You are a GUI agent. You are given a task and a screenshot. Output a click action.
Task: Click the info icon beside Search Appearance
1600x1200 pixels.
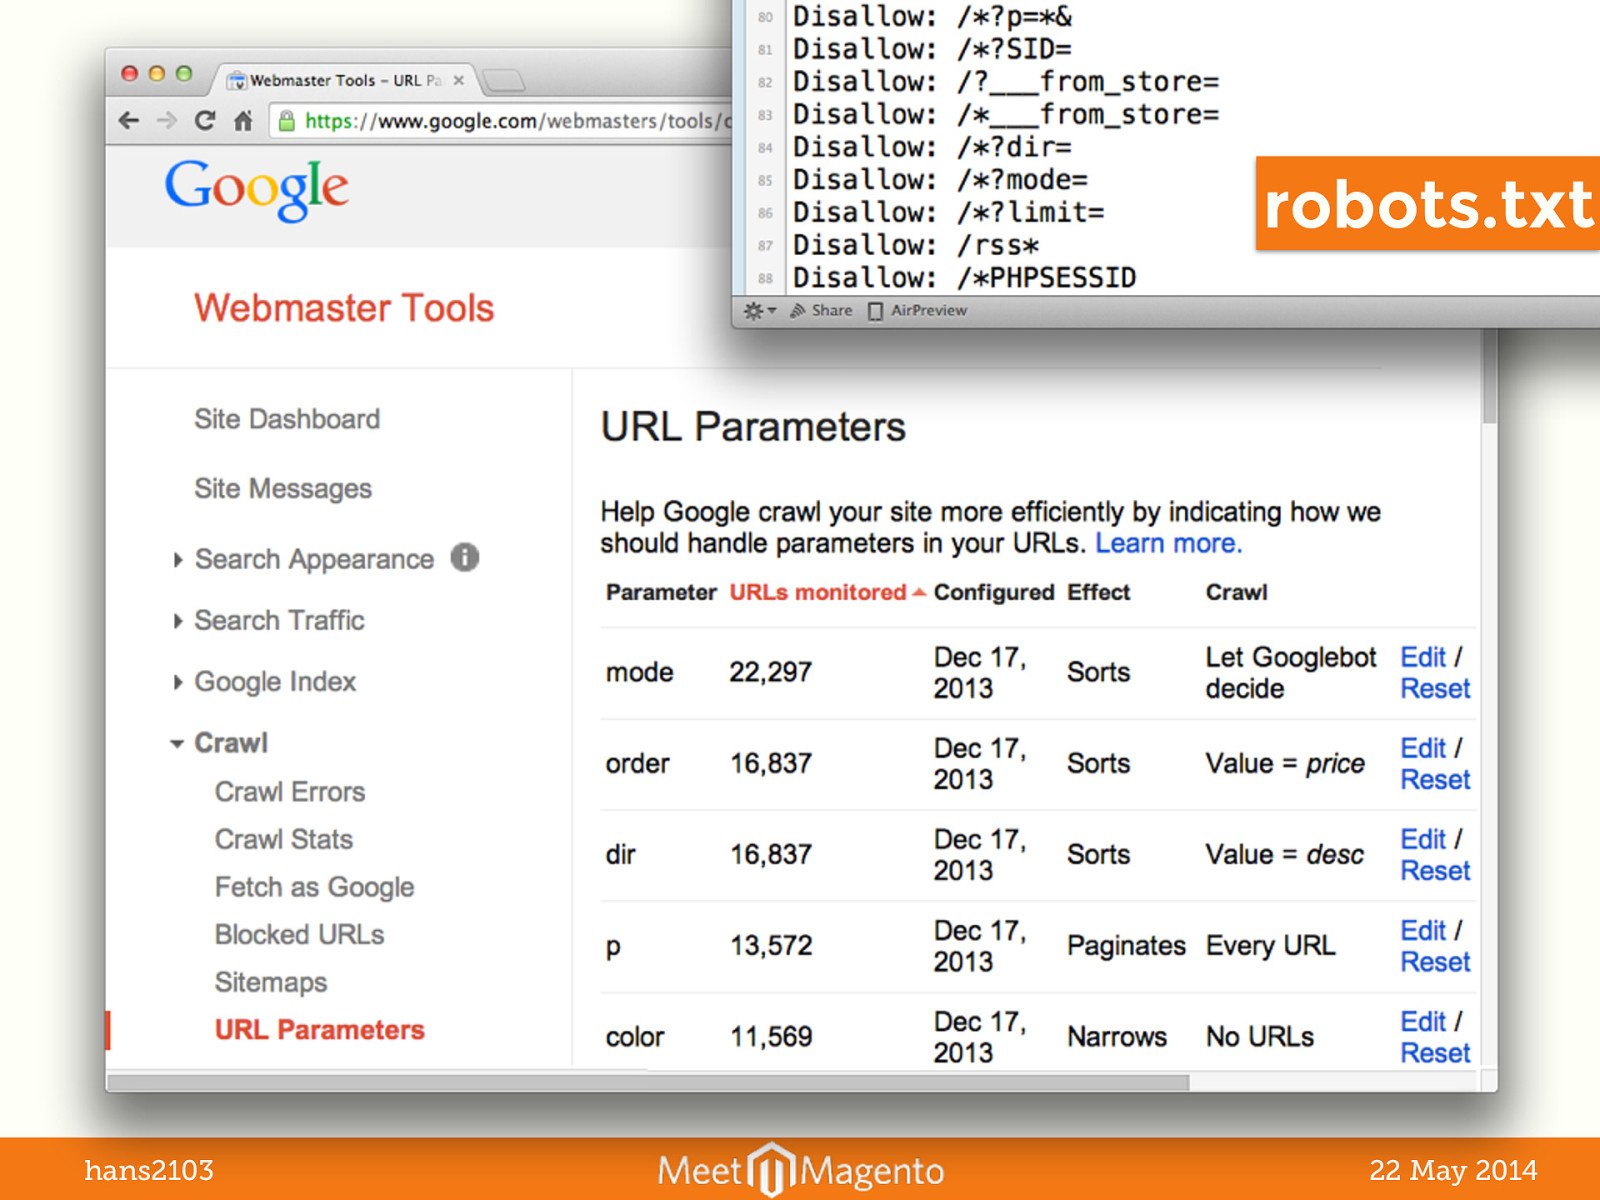(465, 557)
